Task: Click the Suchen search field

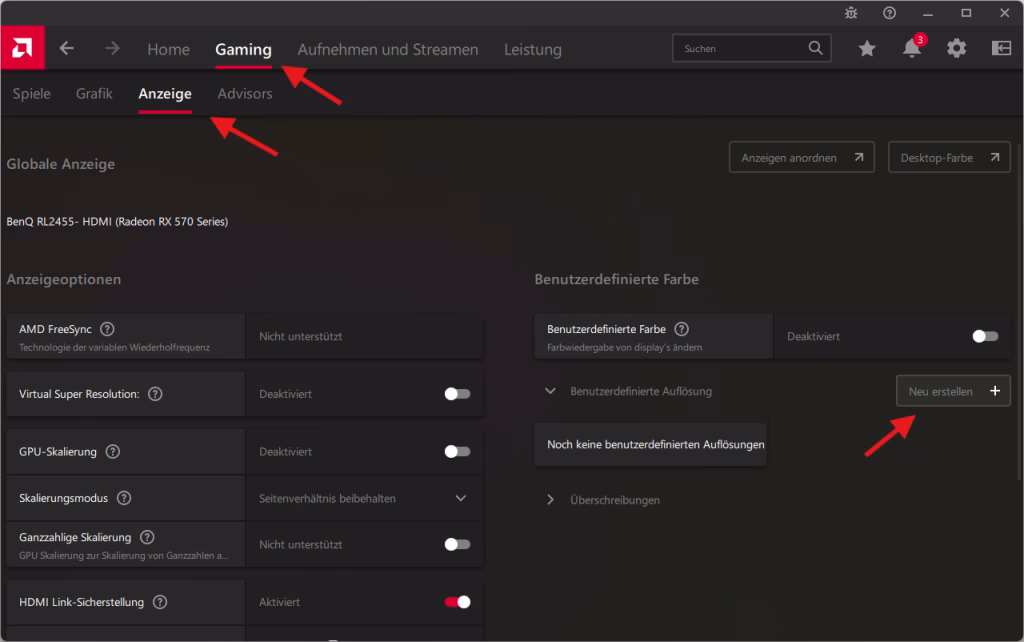Action: [x=750, y=47]
